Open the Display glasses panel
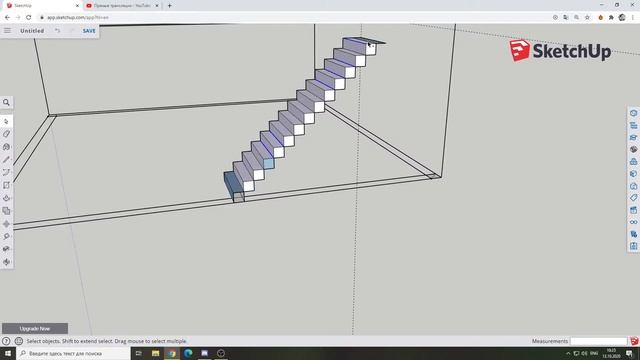Image resolution: width=640 pixels, height=360 pixels. coord(633,222)
